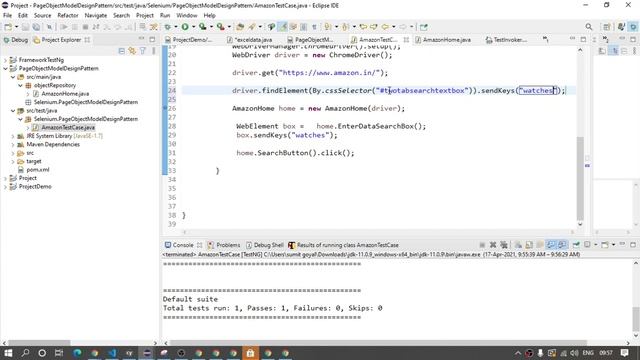The image size is (640, 360).
Task: Select AmazonHome.java in Project Explorer
Action: pos(65,94)
